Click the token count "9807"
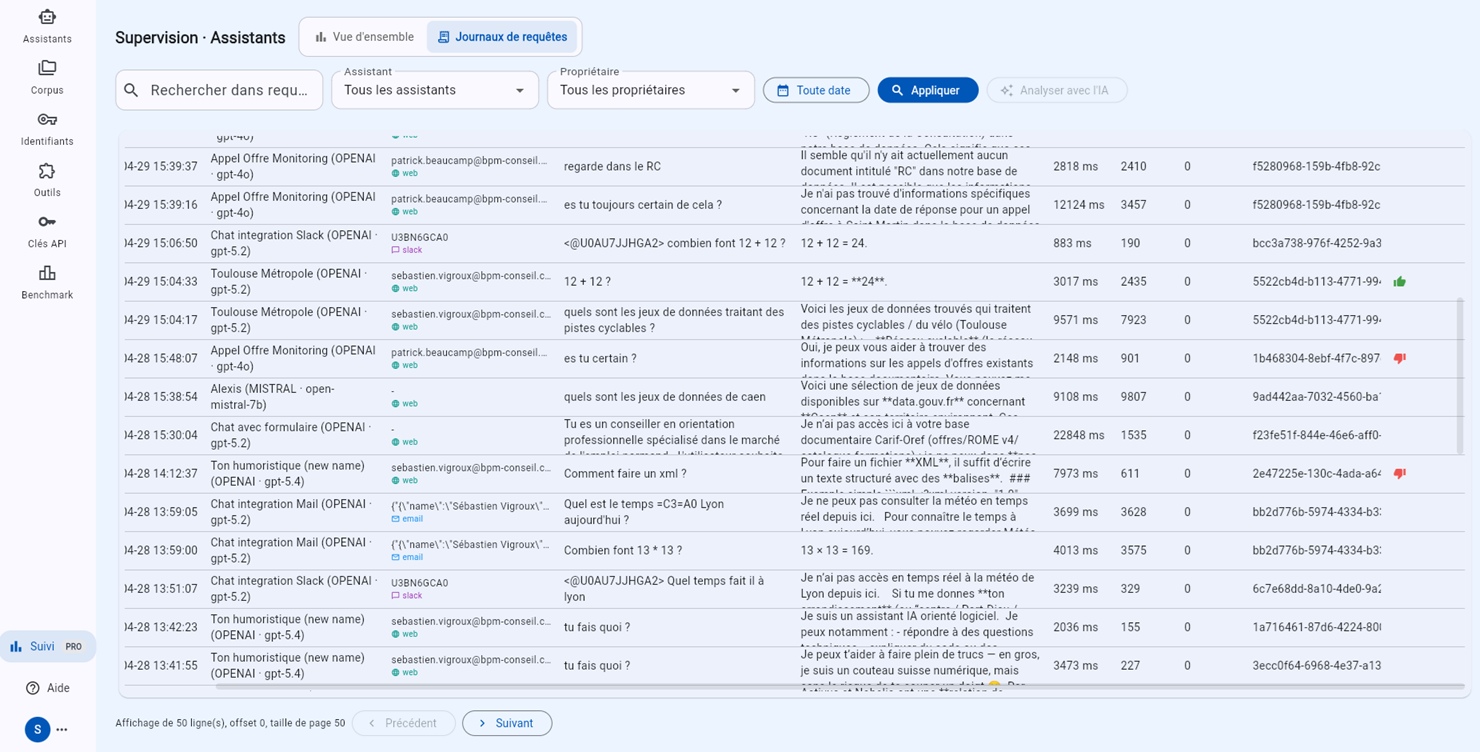This screenshot has height=752, width=1480. tap(1133, 397)
